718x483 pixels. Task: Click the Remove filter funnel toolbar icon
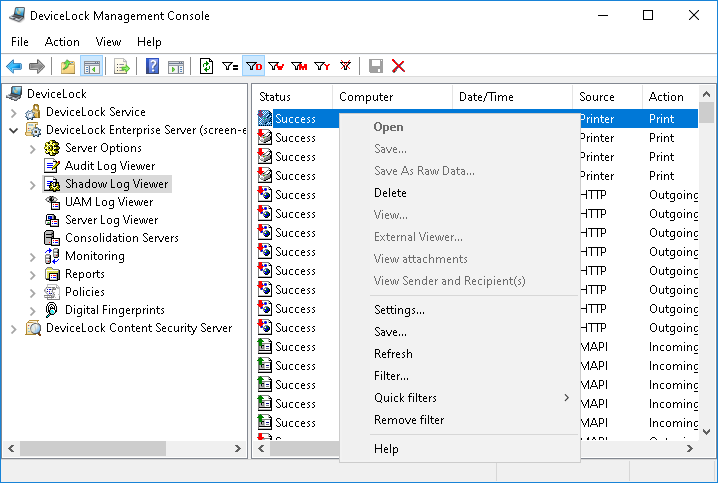click(x=345, y=66)
